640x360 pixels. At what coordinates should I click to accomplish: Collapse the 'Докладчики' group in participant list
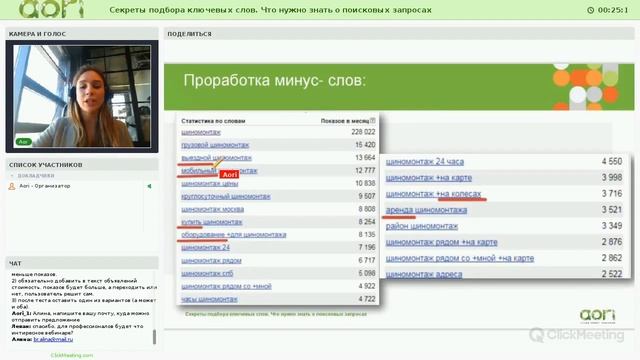point(12,176)
